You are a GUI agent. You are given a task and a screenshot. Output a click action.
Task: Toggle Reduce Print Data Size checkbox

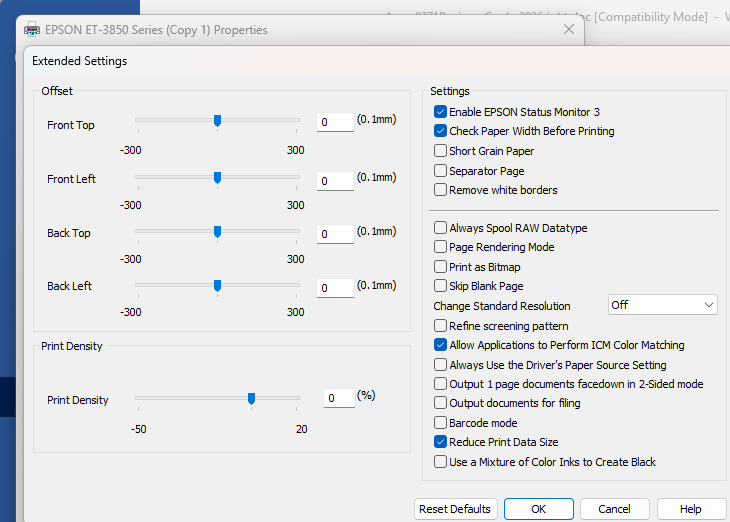[441, 442]
